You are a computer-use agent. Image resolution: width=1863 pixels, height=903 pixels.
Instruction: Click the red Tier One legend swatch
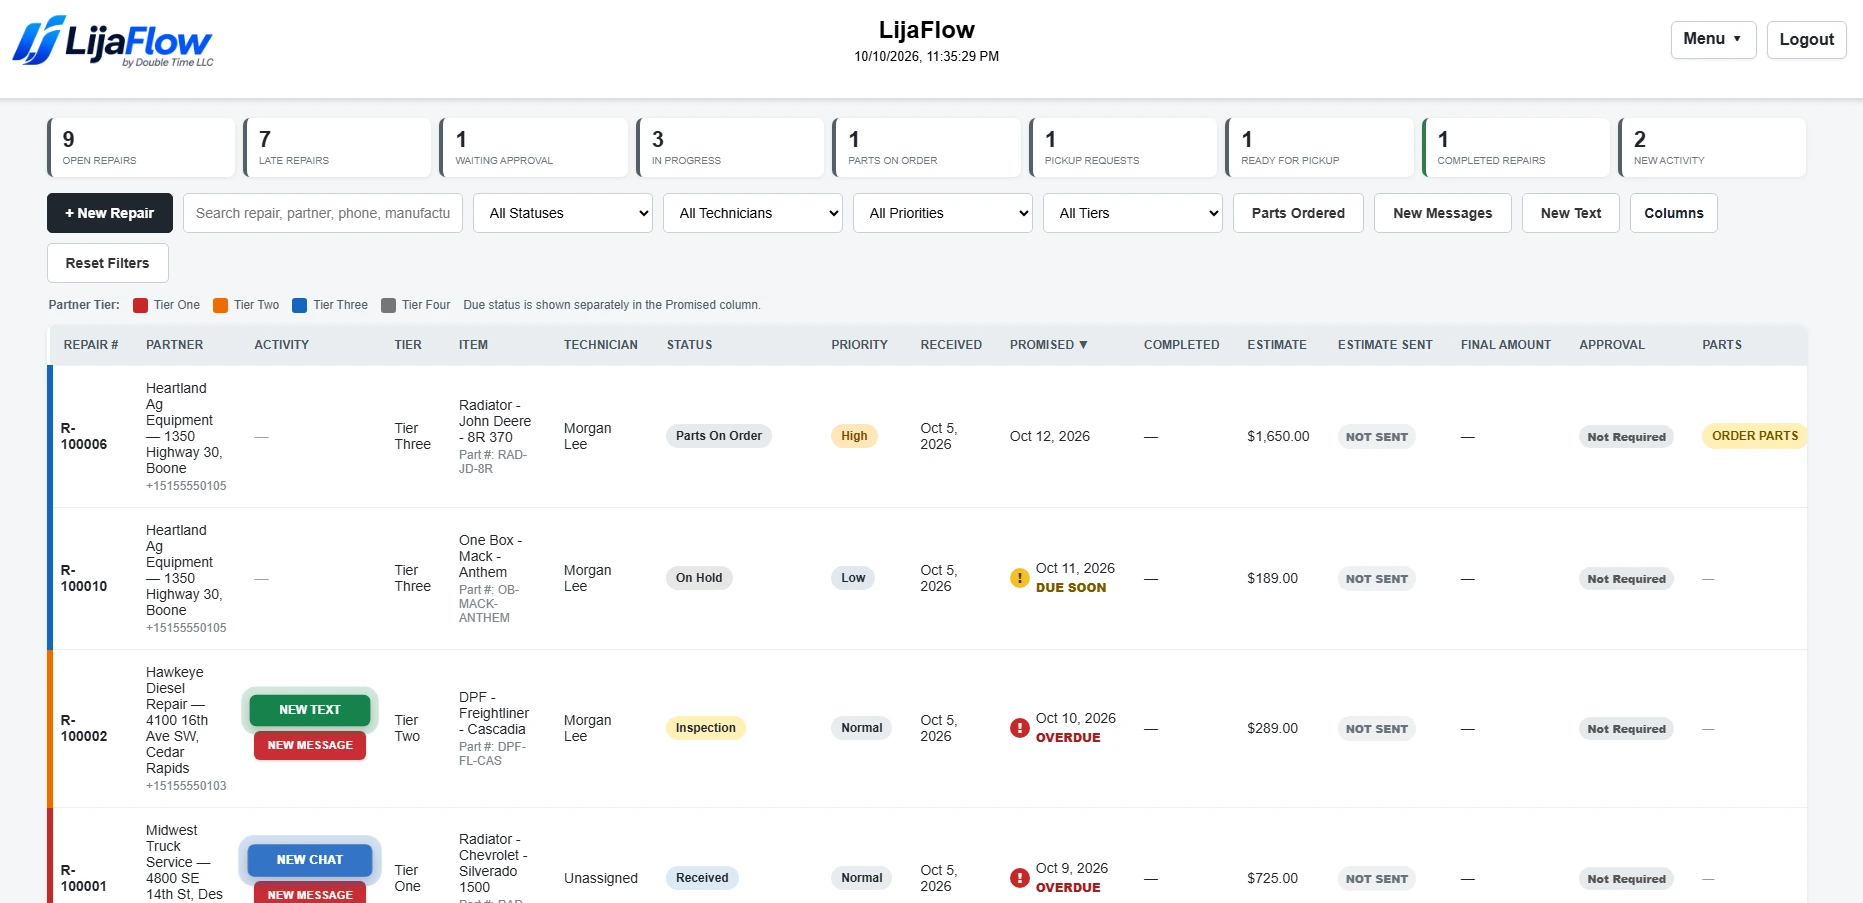pyautogui.click(x=141, y=305)
